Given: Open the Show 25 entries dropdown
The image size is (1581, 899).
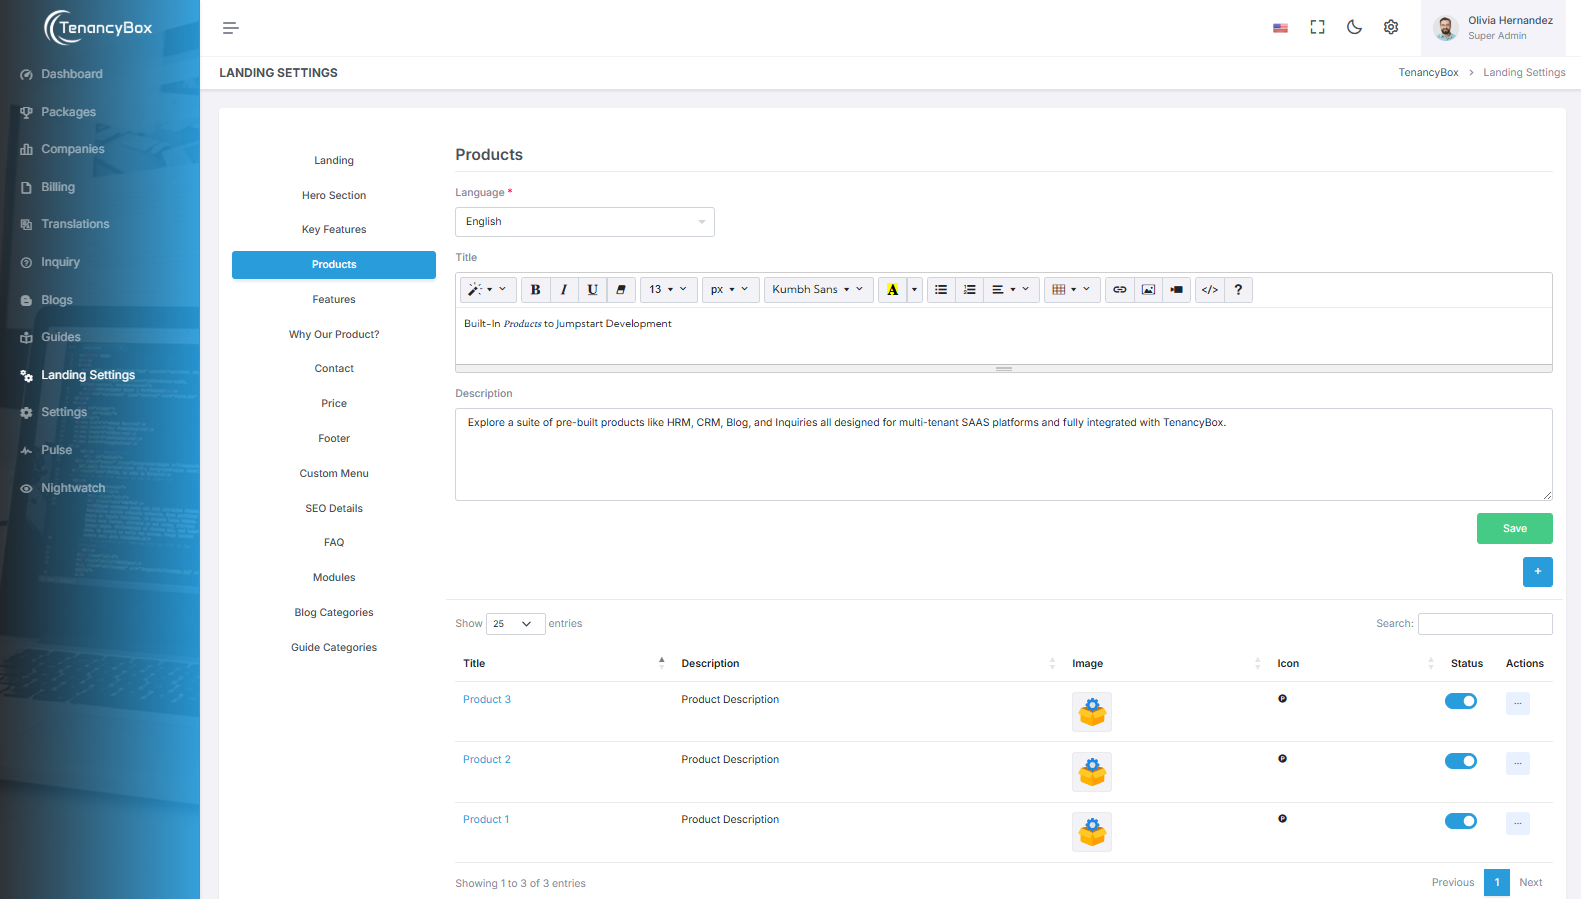Looking at the screenshot, I should pos(515,624).
